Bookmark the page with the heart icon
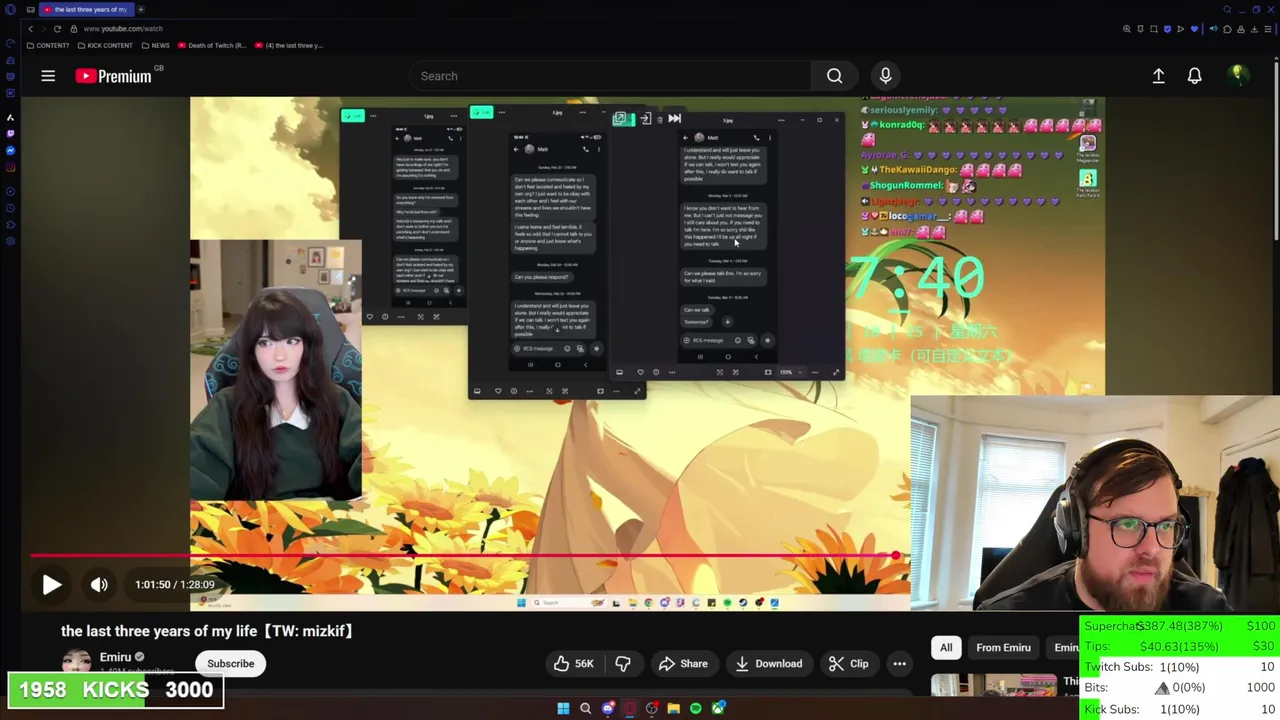This screenshot has height=720, width=1280. click(x=1194, y=29)
